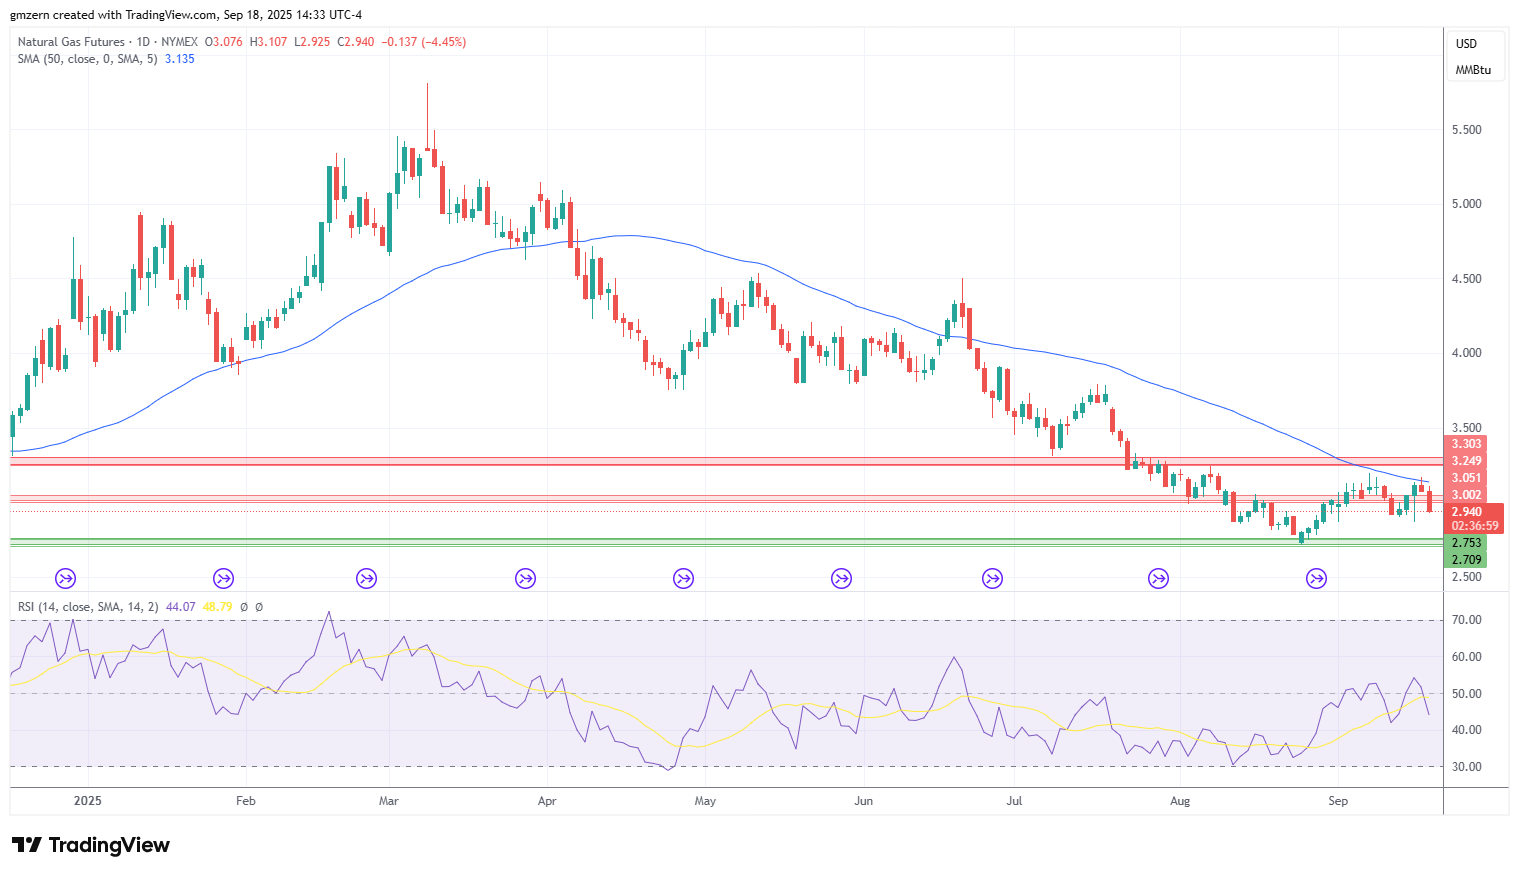Click the 5.500 price axis label

click(1467, 130)
